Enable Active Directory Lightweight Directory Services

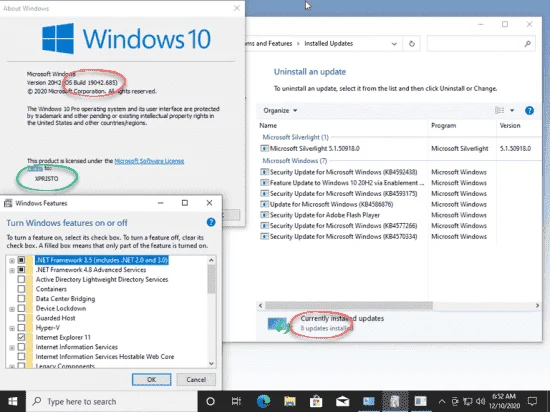pyautogui.click(x=21, y=279)
